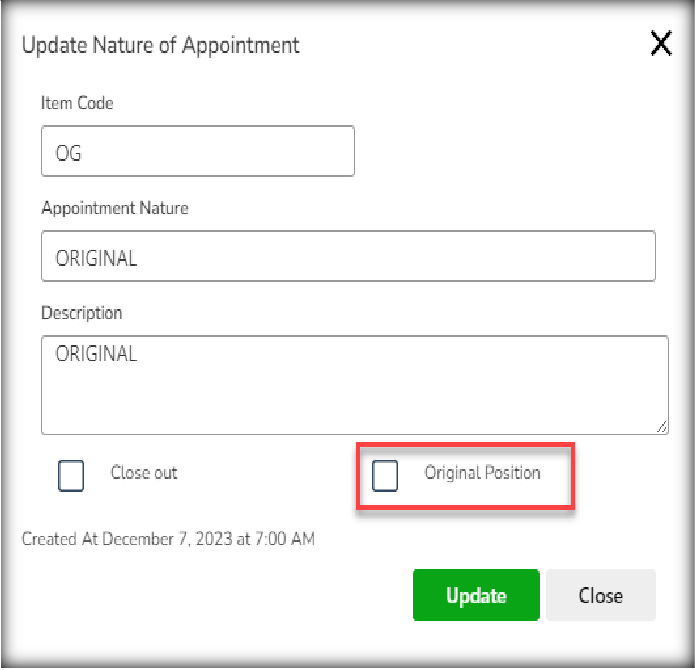
Task: Enable the Close out checkbox
Action: pyautogui.click(x=71, y=475)
